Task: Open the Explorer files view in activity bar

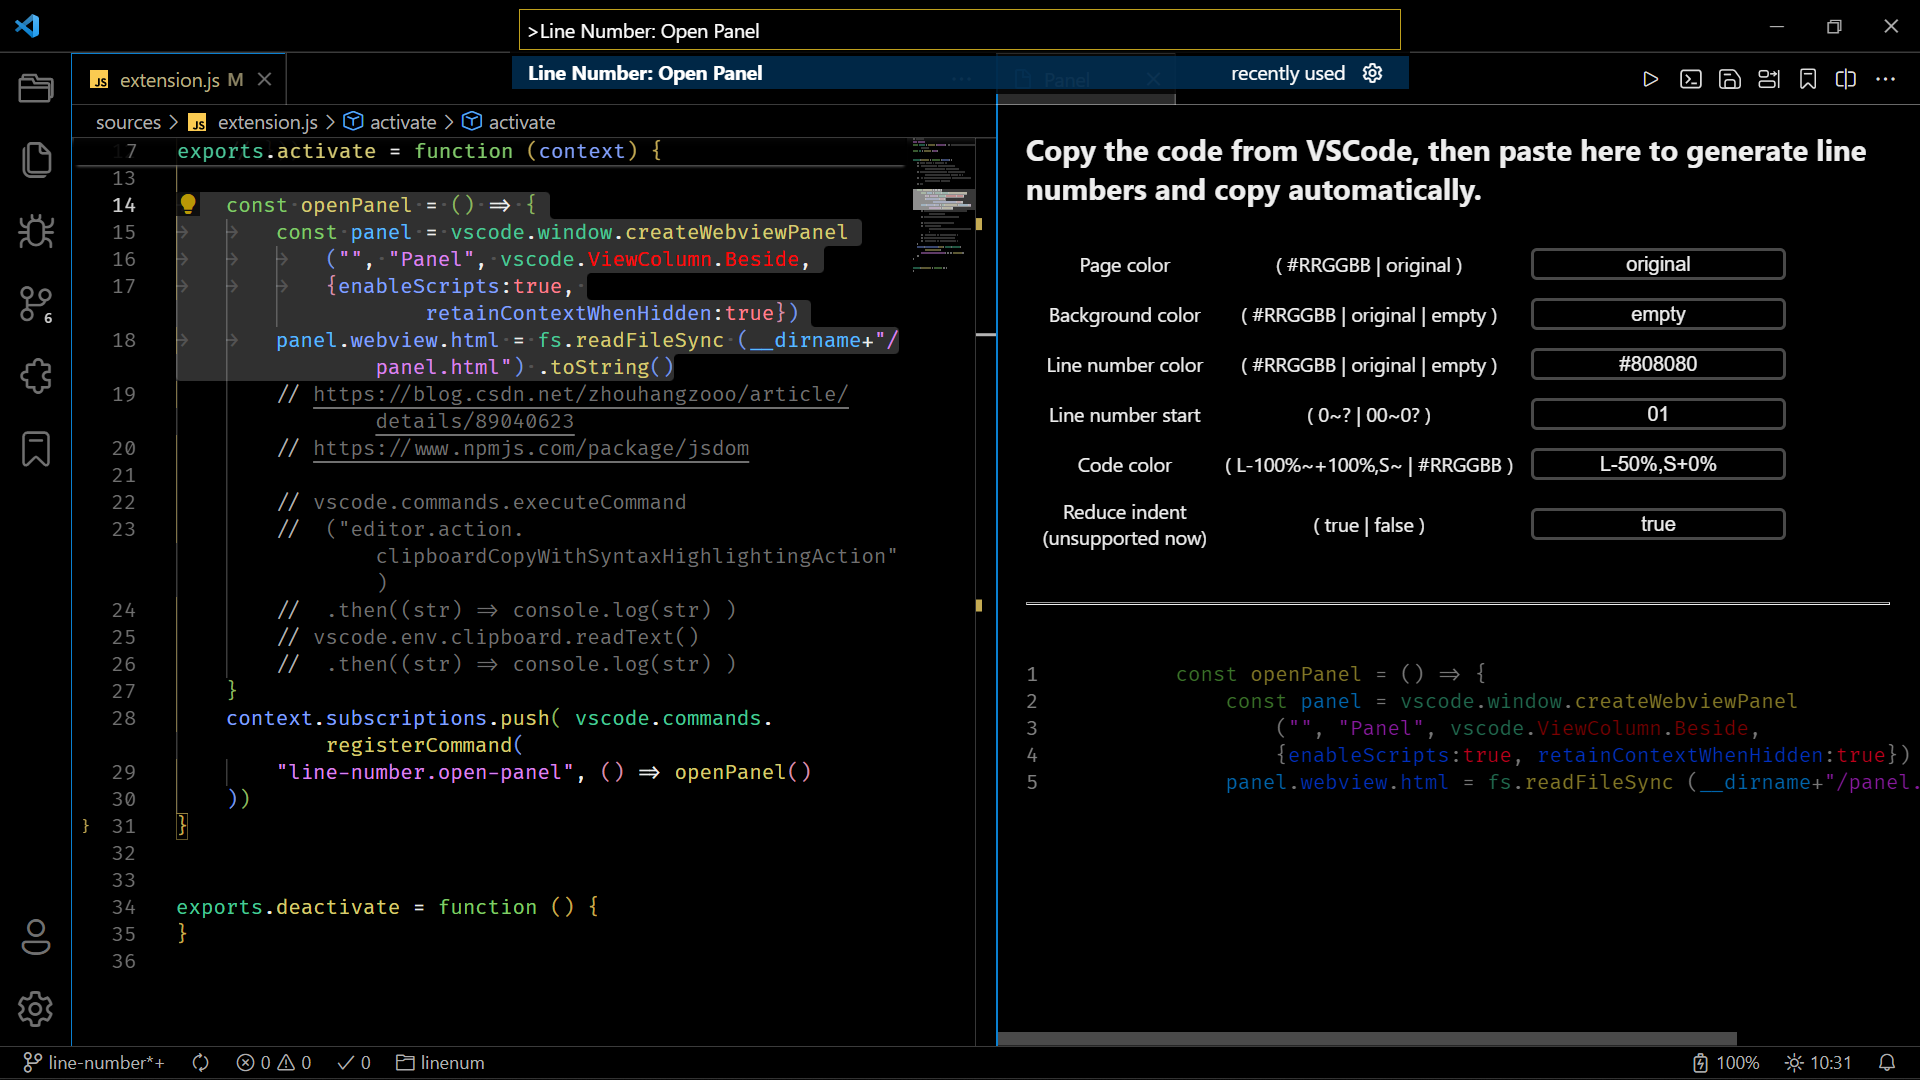Action: (x=36, y=160)
